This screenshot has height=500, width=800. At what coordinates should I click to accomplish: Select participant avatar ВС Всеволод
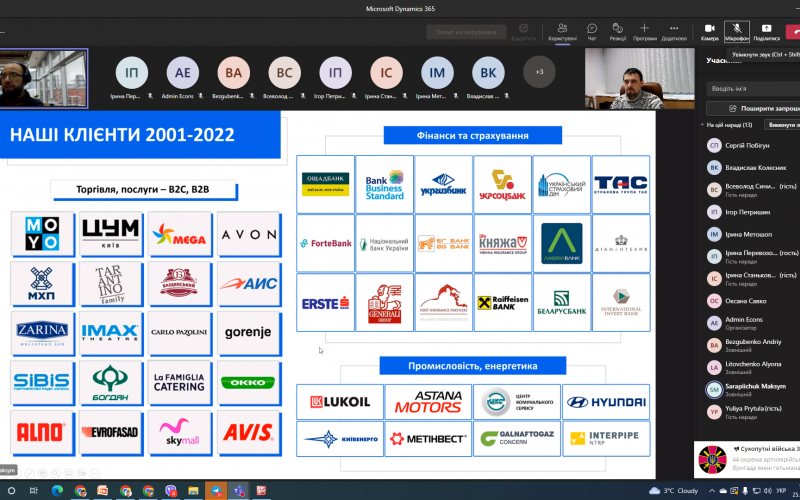(285, 73)
